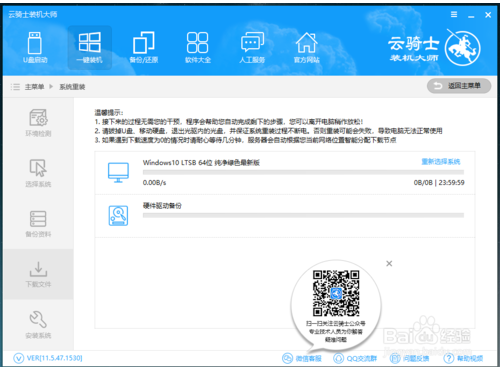Click 系统重装 in the breadcrumb
The image size is (500, 367).
click(x=72, y=87)
